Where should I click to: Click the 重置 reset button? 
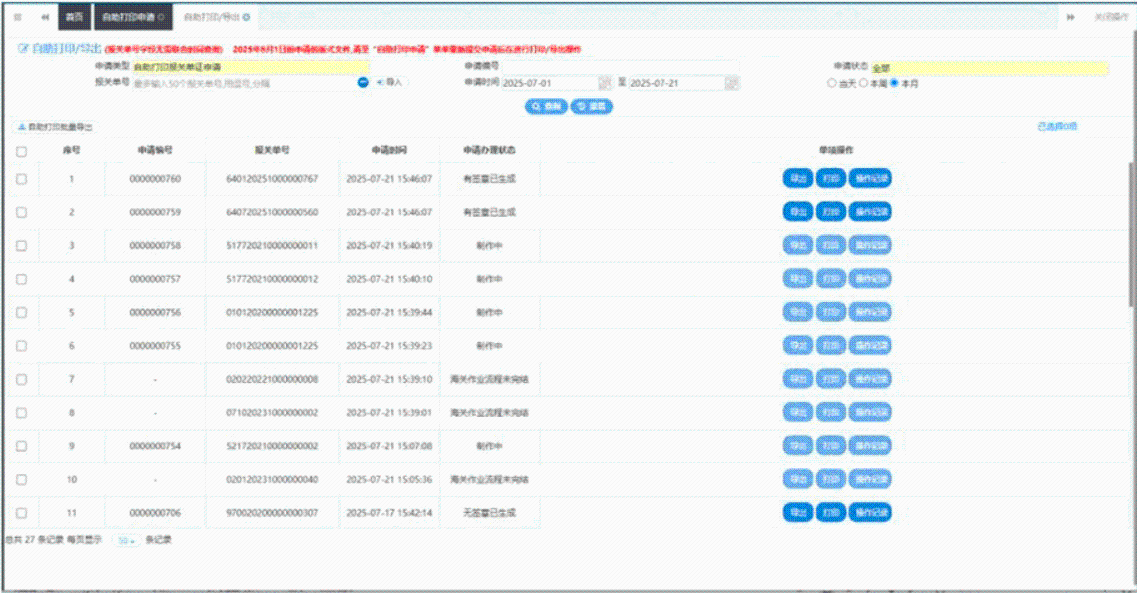[x=592, y=107]
